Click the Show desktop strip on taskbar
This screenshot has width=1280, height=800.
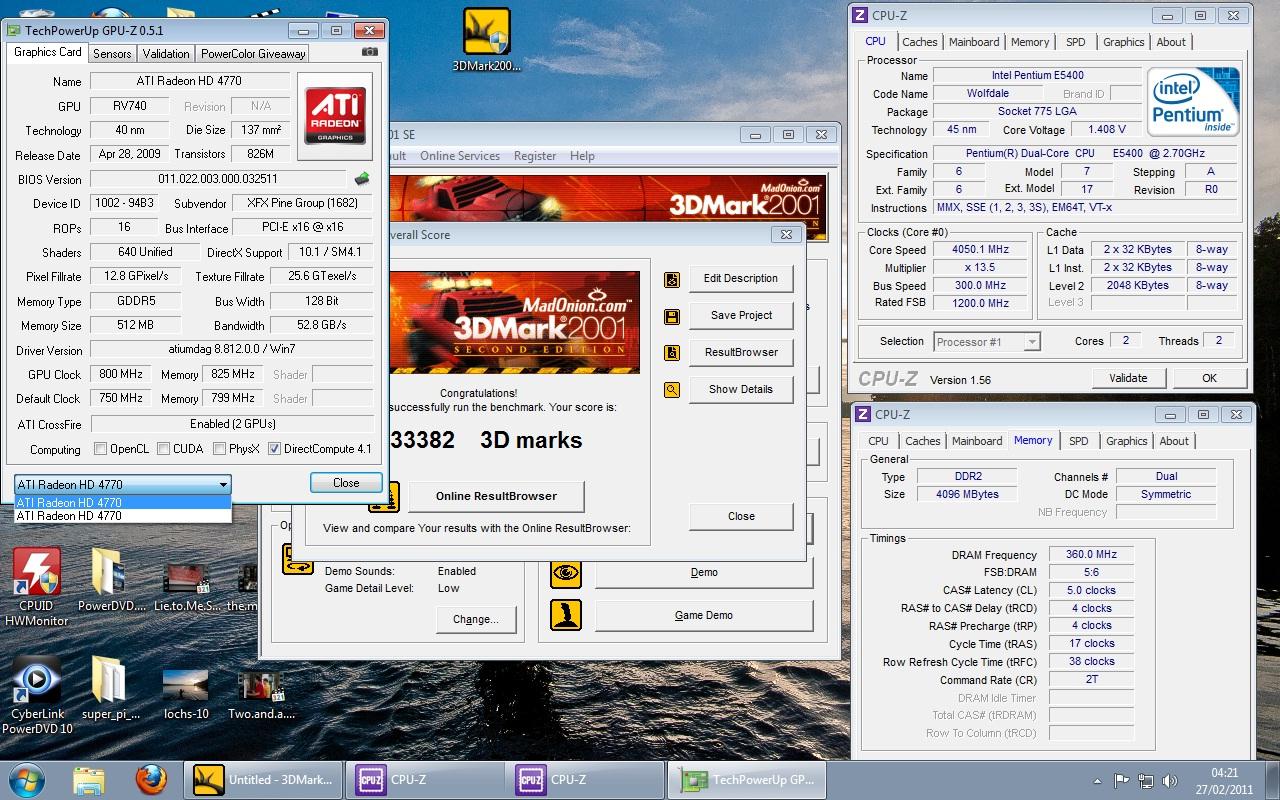(1273, 780)
